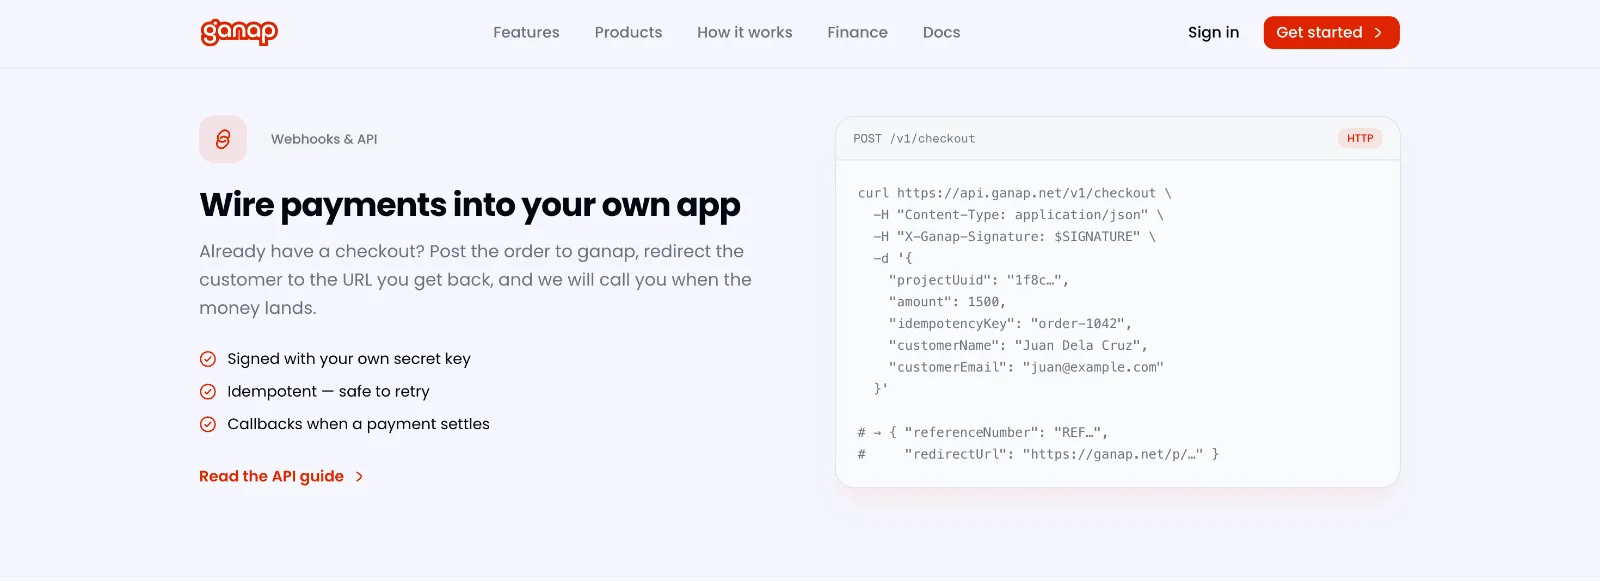Screen dimensions: 1600x581
Task: Click chevron arrow after 'Read the API guide'
Action: tap(359, 477)
